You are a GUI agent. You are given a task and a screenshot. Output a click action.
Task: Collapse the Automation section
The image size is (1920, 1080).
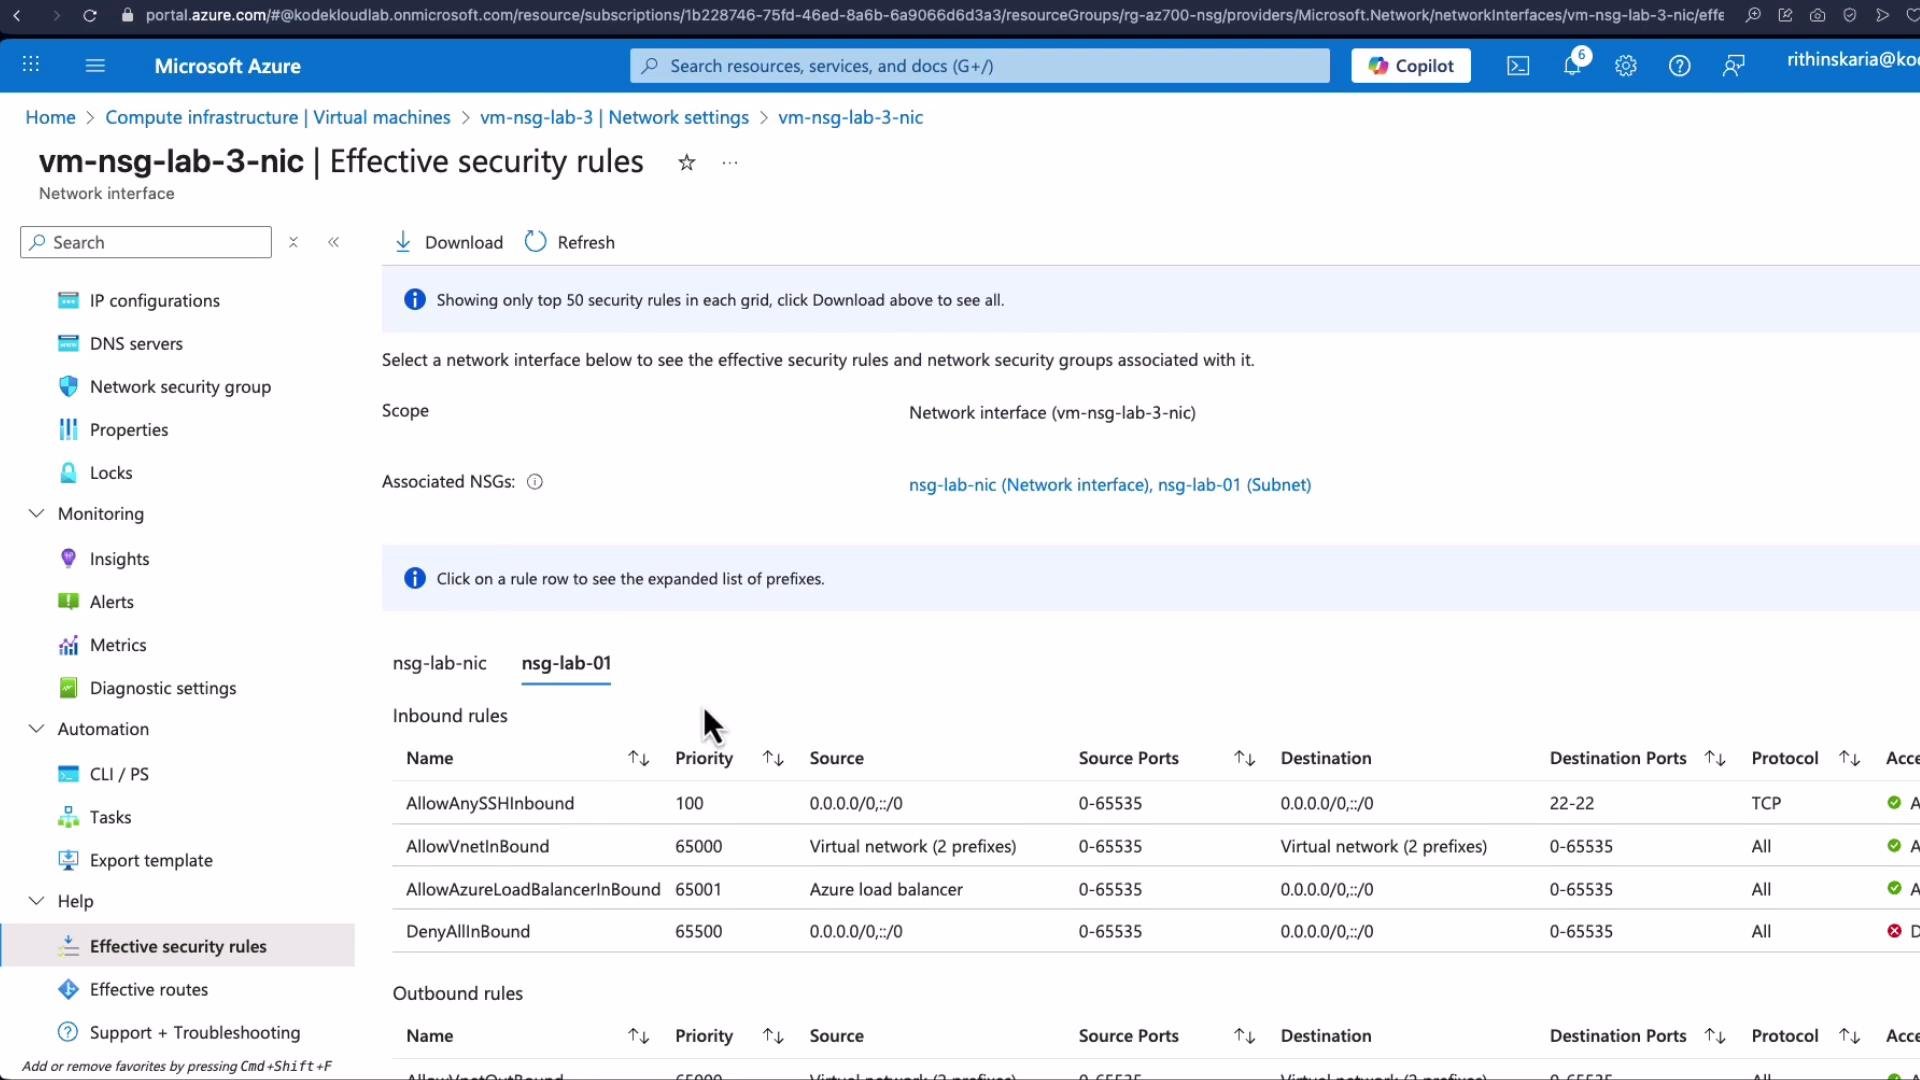[x=36, y=728]
